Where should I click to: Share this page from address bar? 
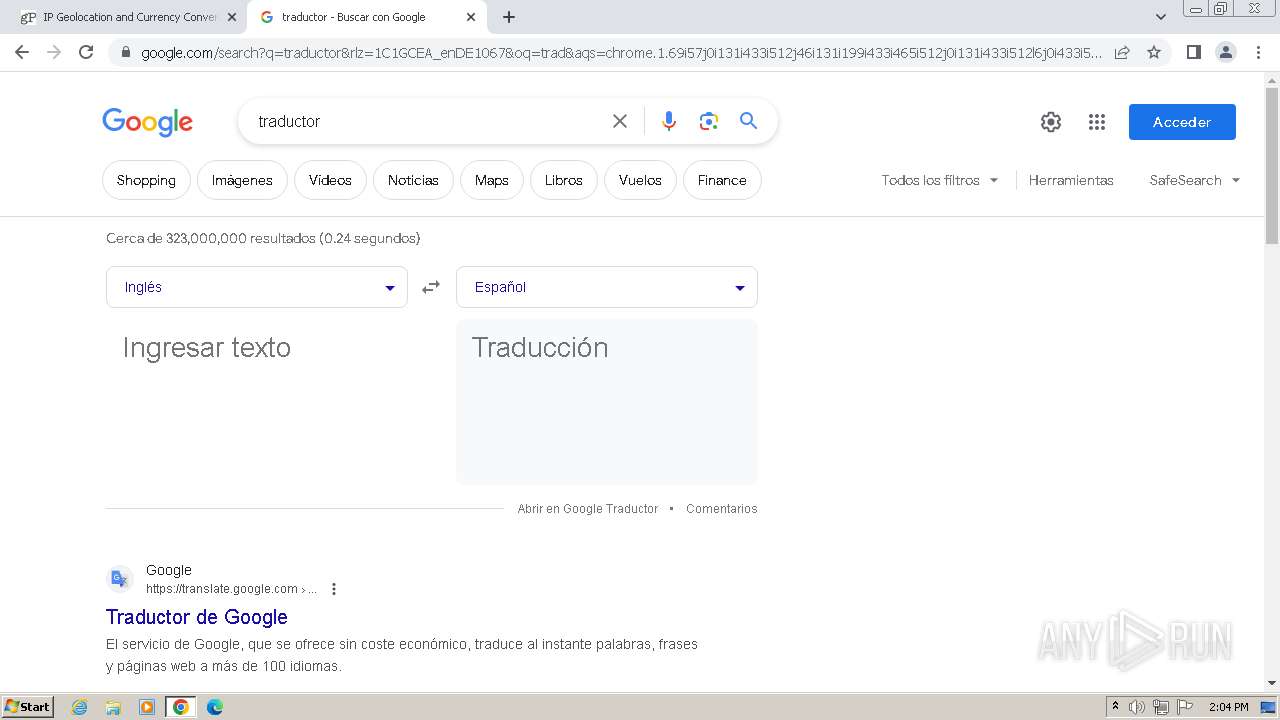[1122, 52]
